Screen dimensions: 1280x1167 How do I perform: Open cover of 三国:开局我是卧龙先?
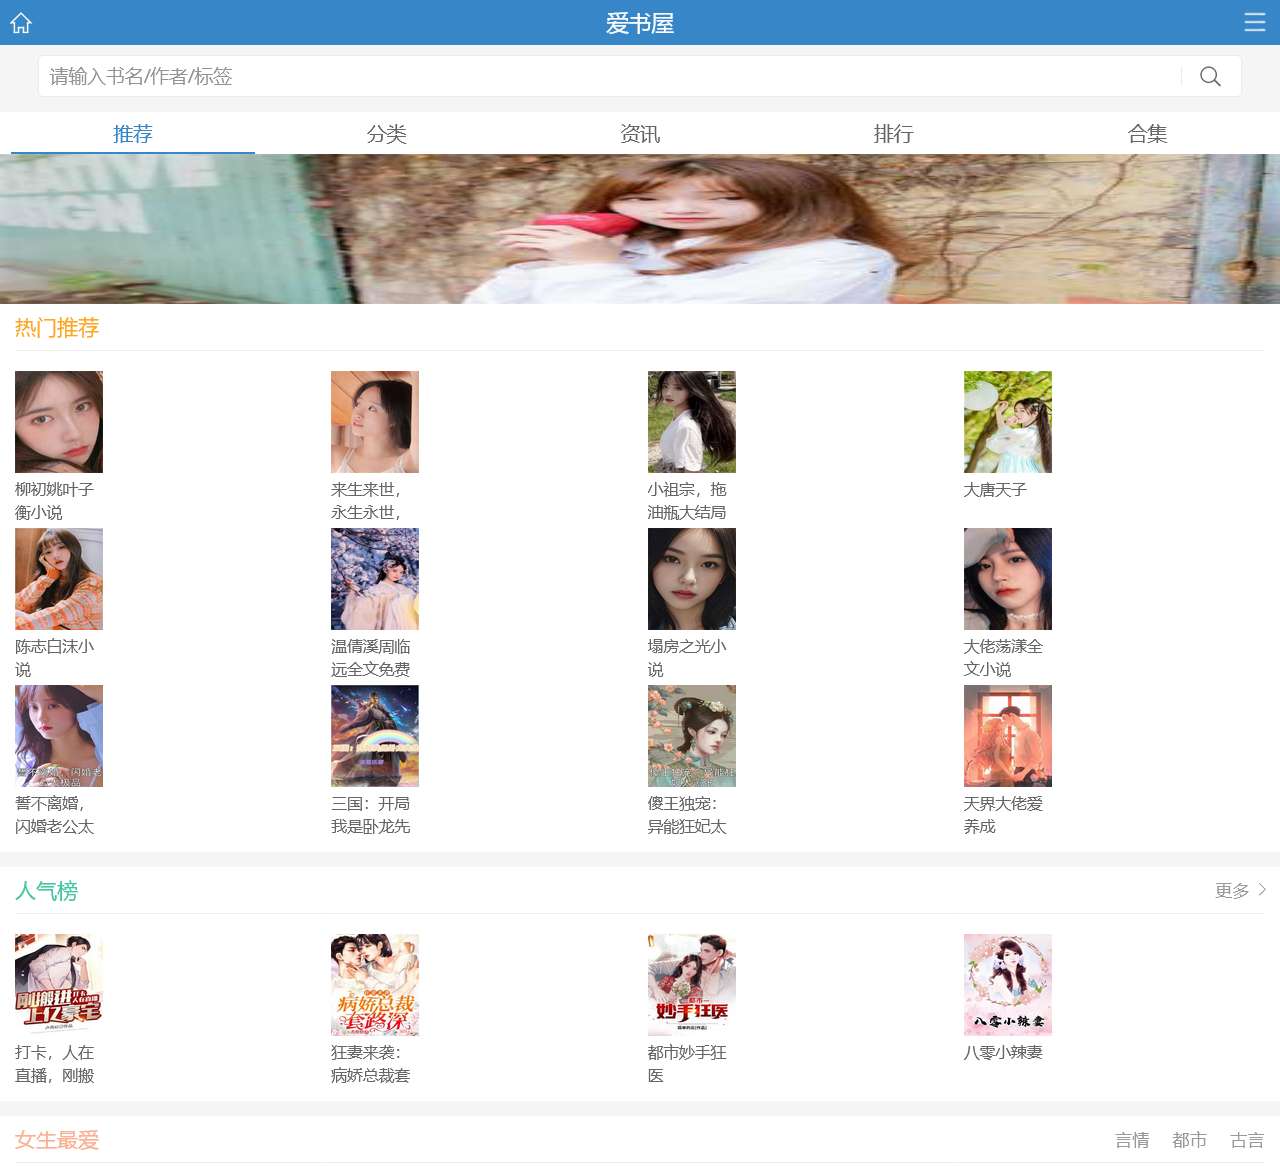[375, 736]
